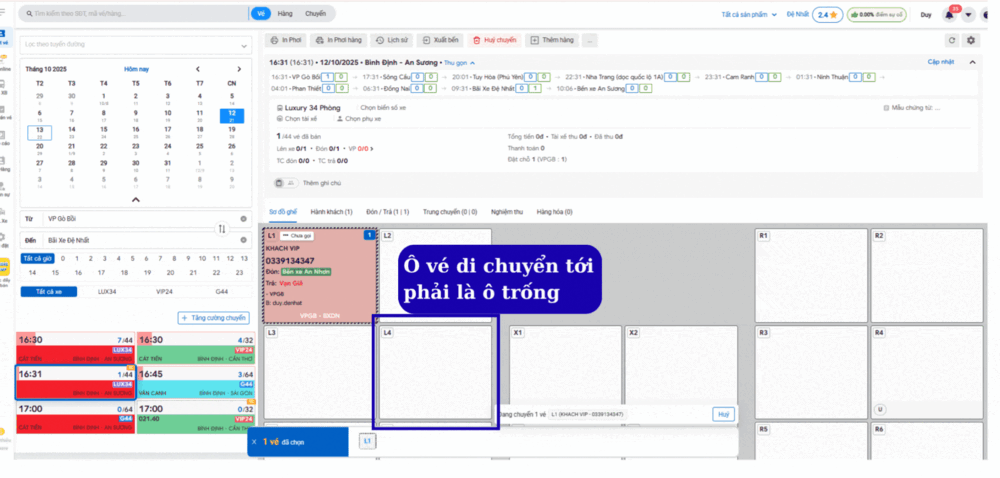
Task: Click Tăng cường chuyến button
Action: point(213,318)
